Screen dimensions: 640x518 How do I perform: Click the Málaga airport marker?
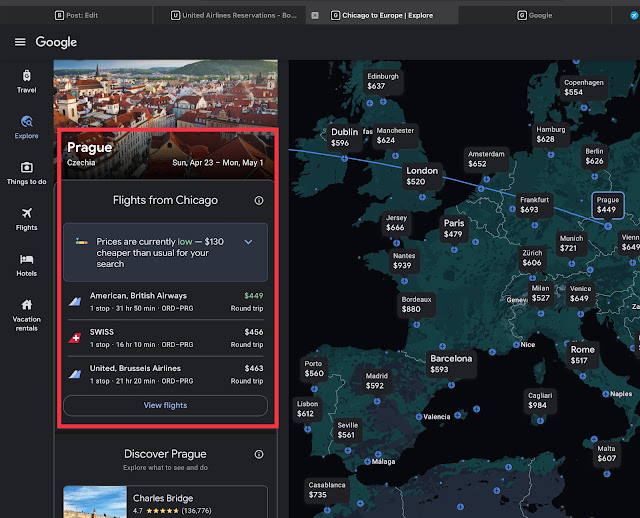[x=367, y=462]
